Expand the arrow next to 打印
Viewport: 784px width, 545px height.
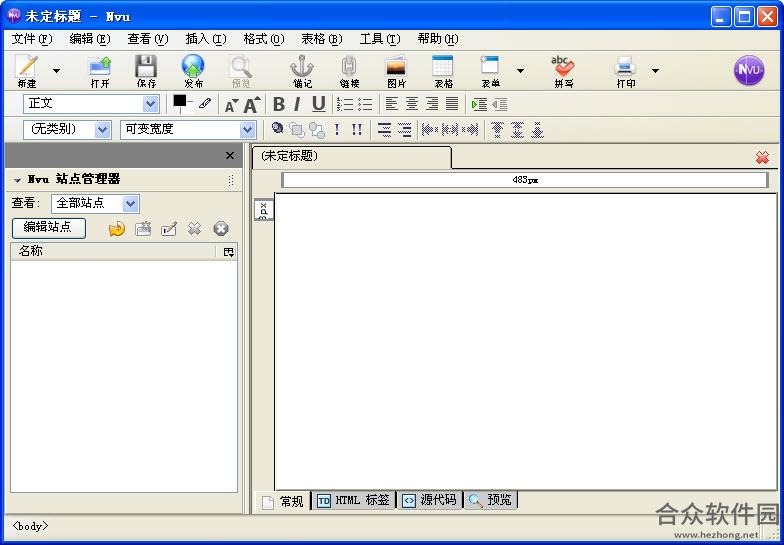point(656,70)
